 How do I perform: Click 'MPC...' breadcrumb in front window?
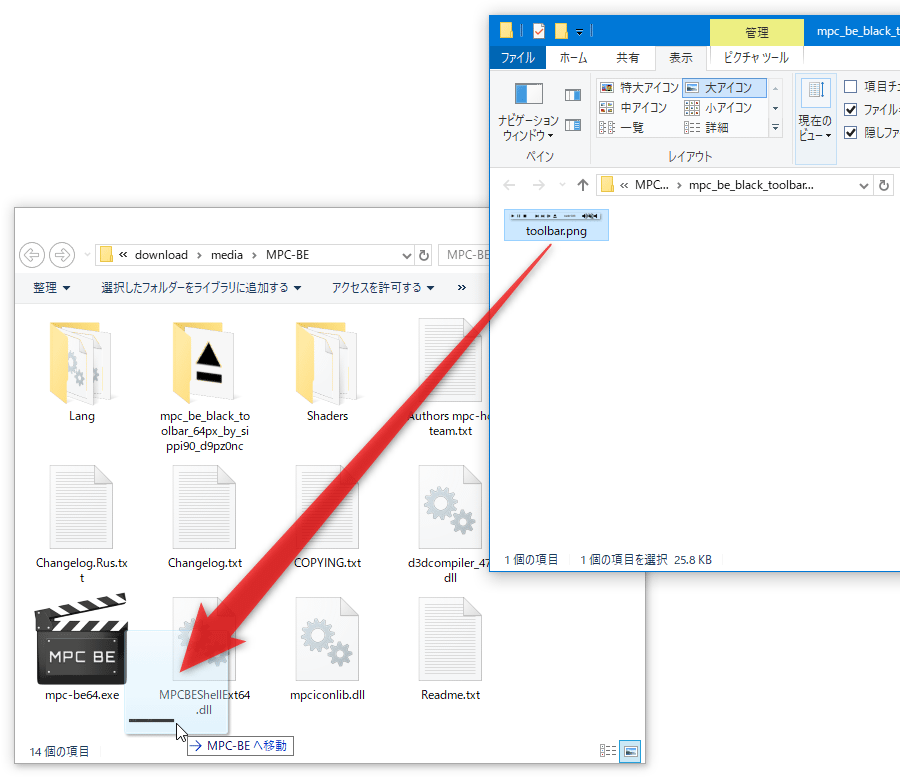click(651, 185)
